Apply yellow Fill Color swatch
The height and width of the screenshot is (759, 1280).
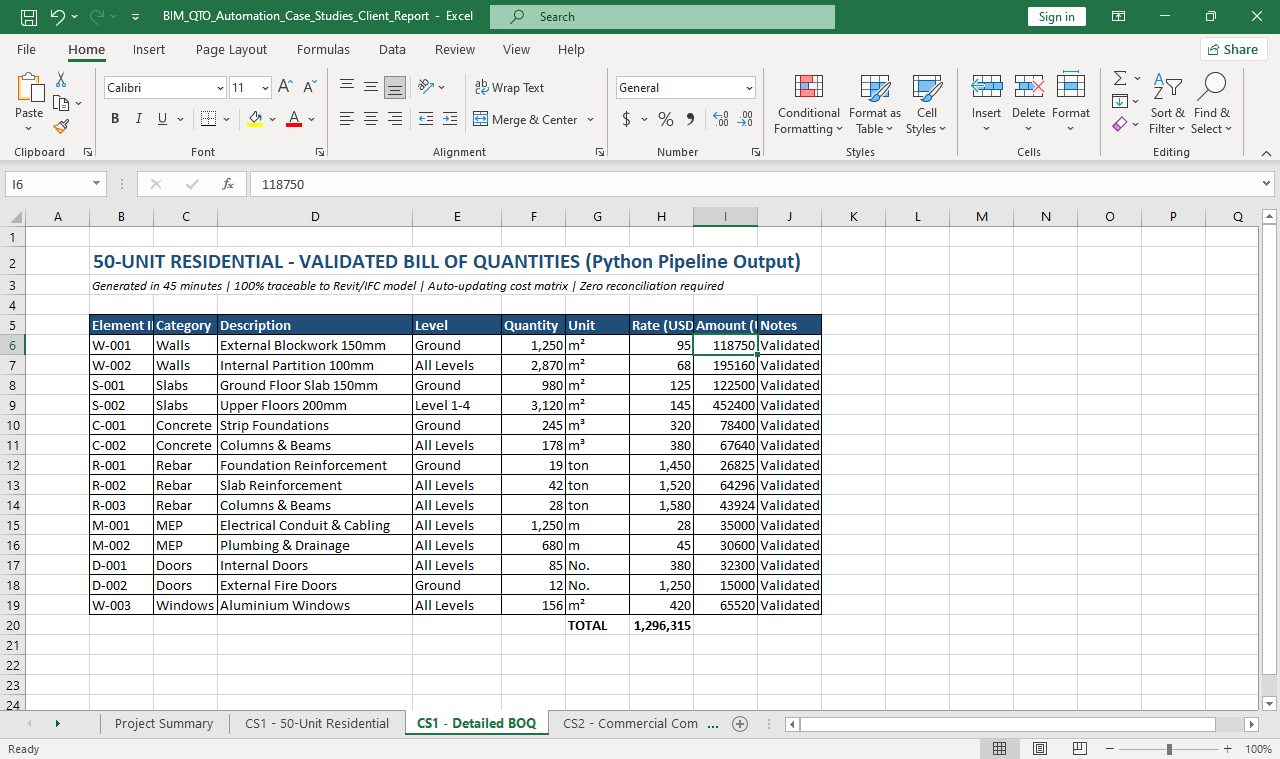pyautogui.click(x=256, y=119)
